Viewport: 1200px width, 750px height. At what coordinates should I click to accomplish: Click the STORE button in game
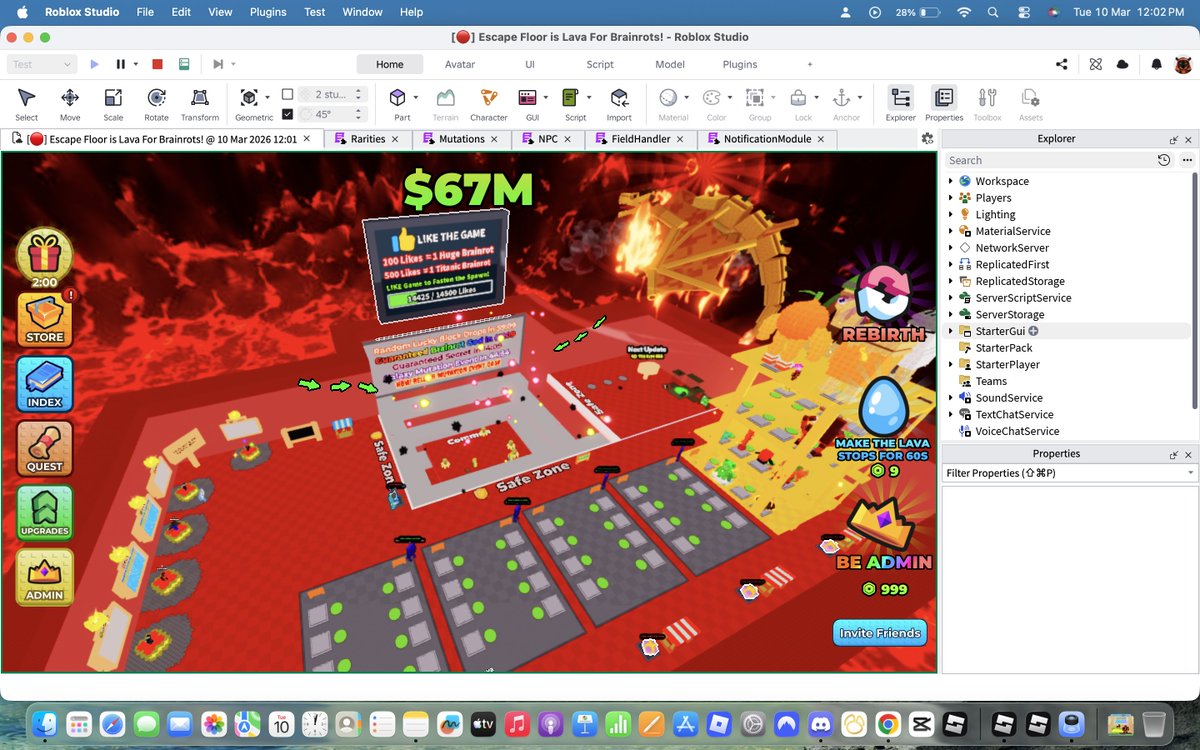coord(45,319)
